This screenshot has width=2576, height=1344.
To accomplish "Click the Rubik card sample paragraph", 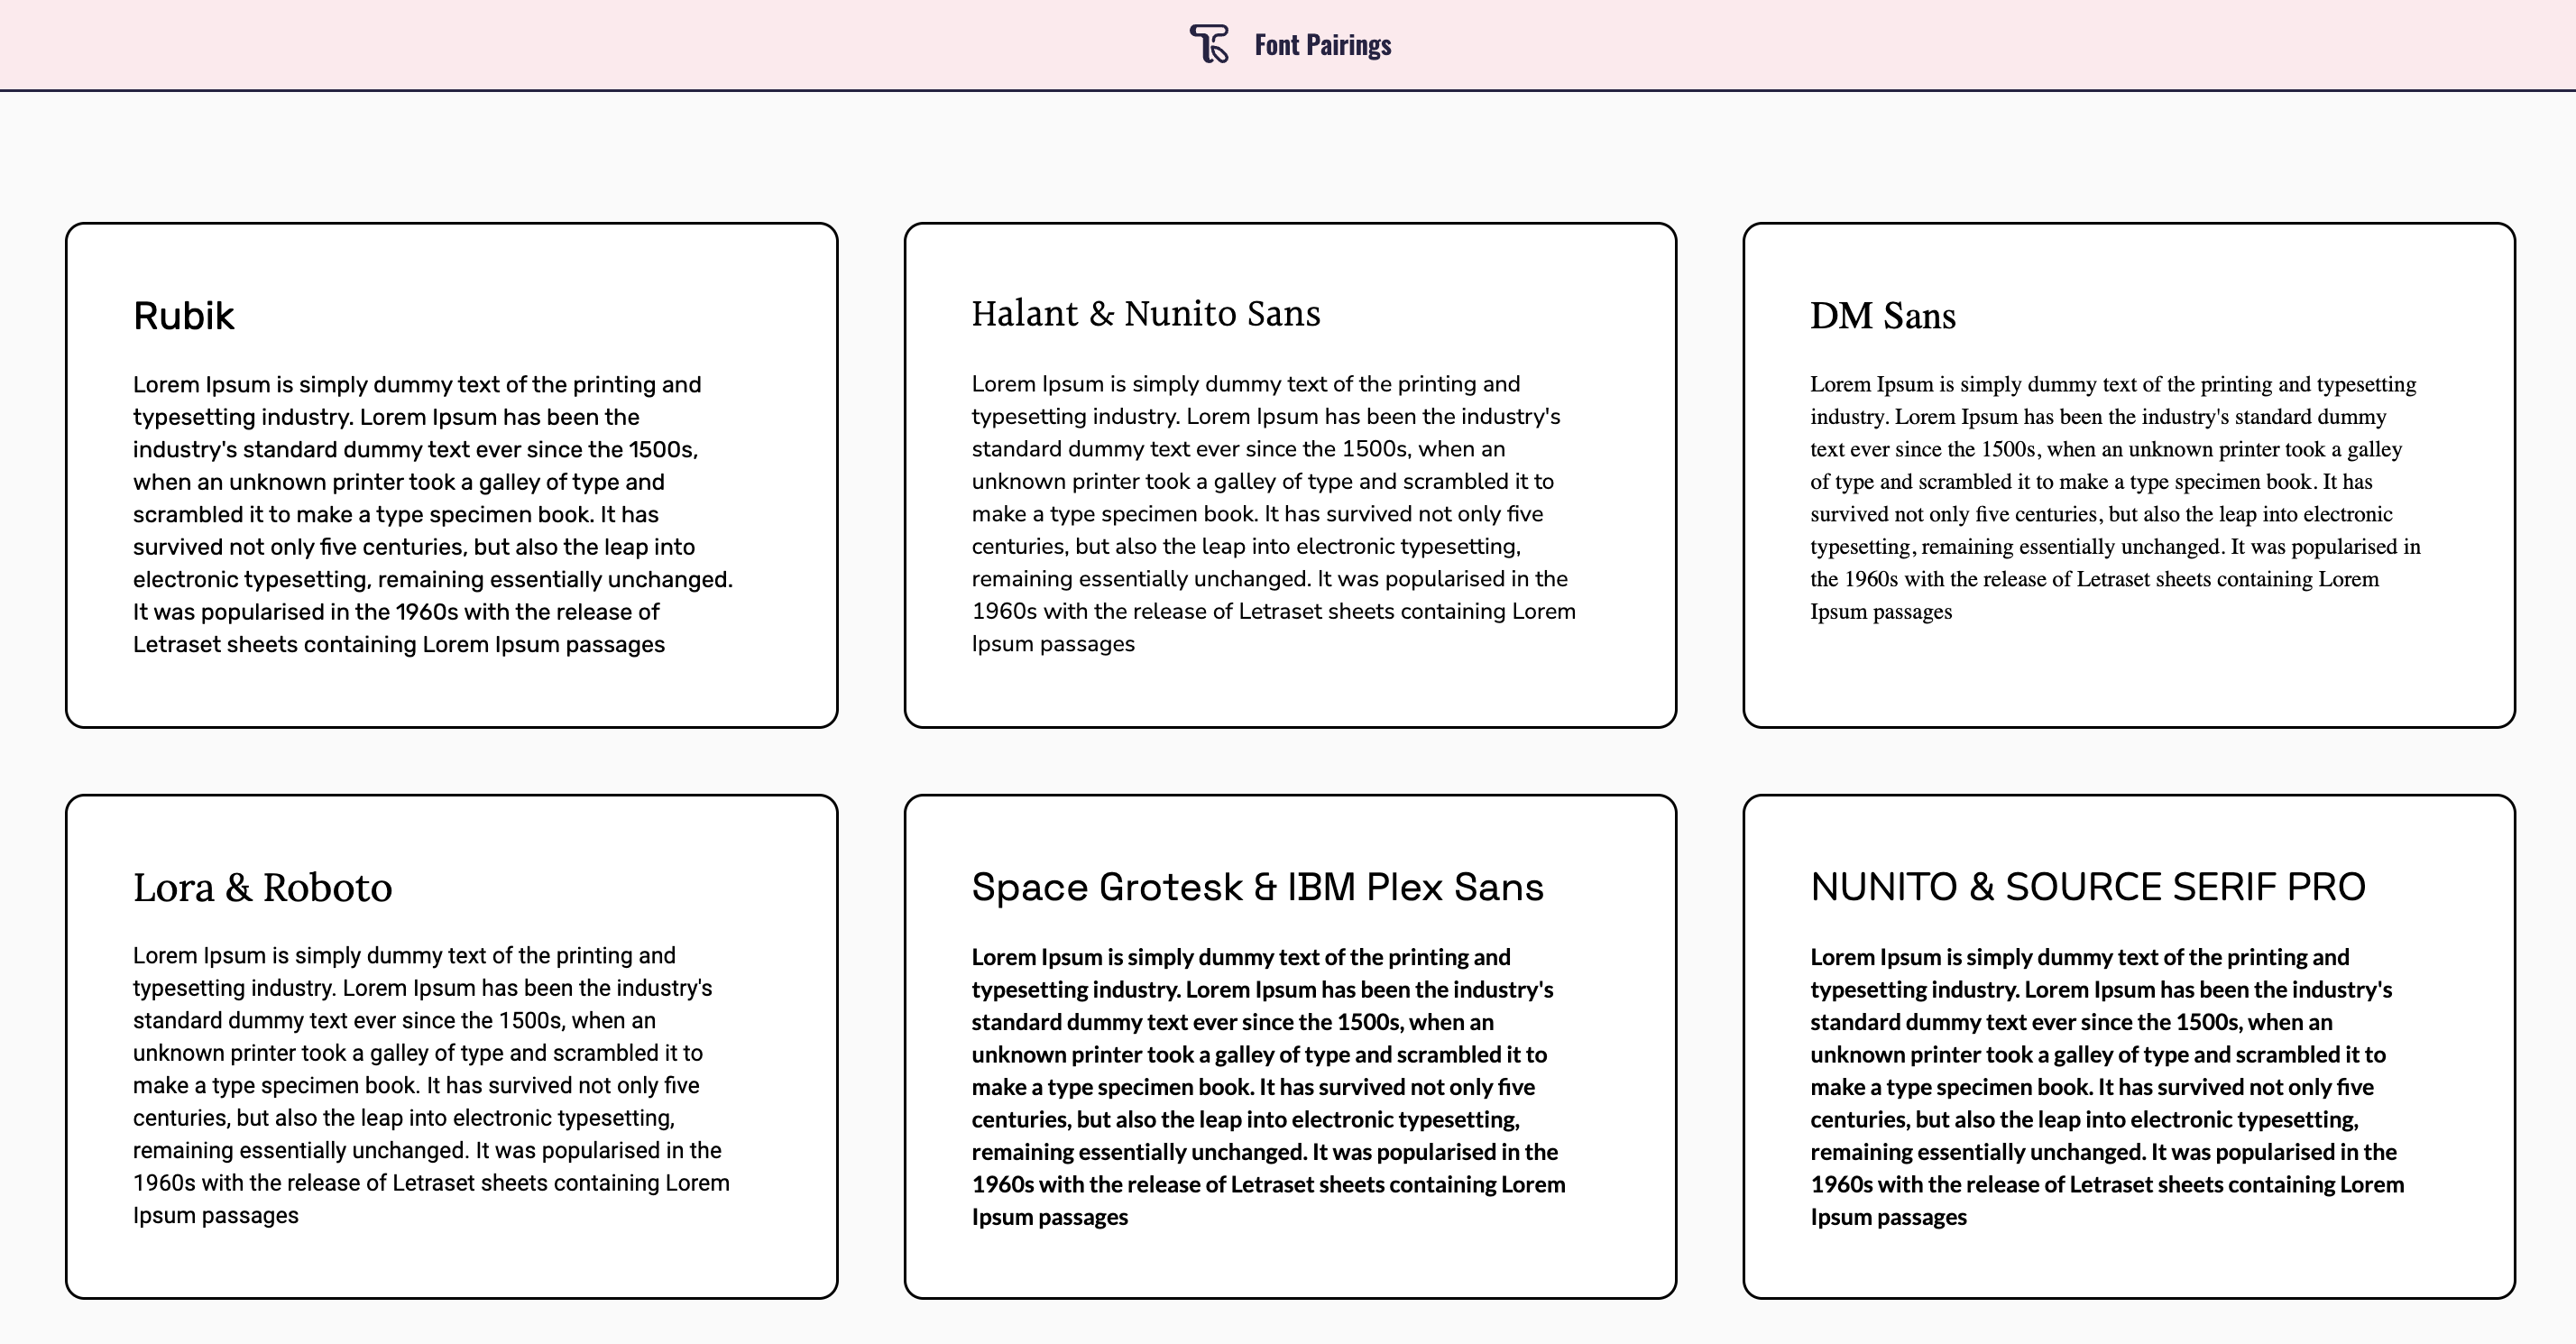I will (x=433, y=514).
